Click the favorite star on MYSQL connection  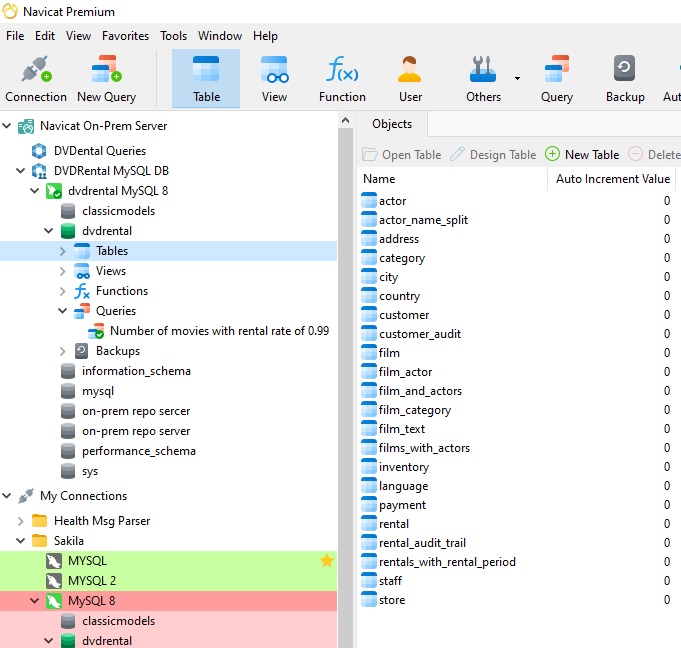[327, 561]
